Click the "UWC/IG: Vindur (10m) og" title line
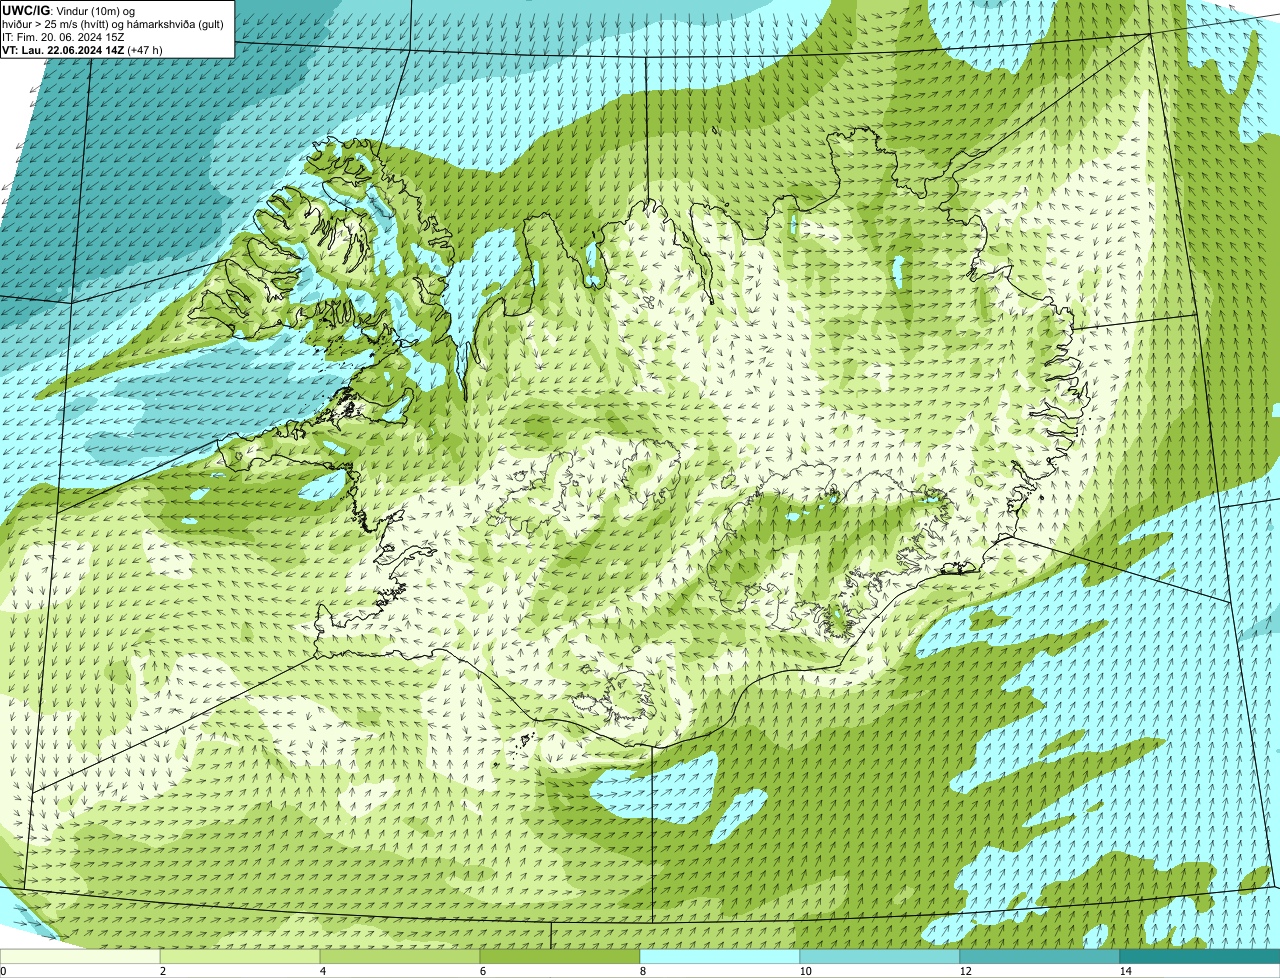The image size is (1280, 978). click(69, 10)
